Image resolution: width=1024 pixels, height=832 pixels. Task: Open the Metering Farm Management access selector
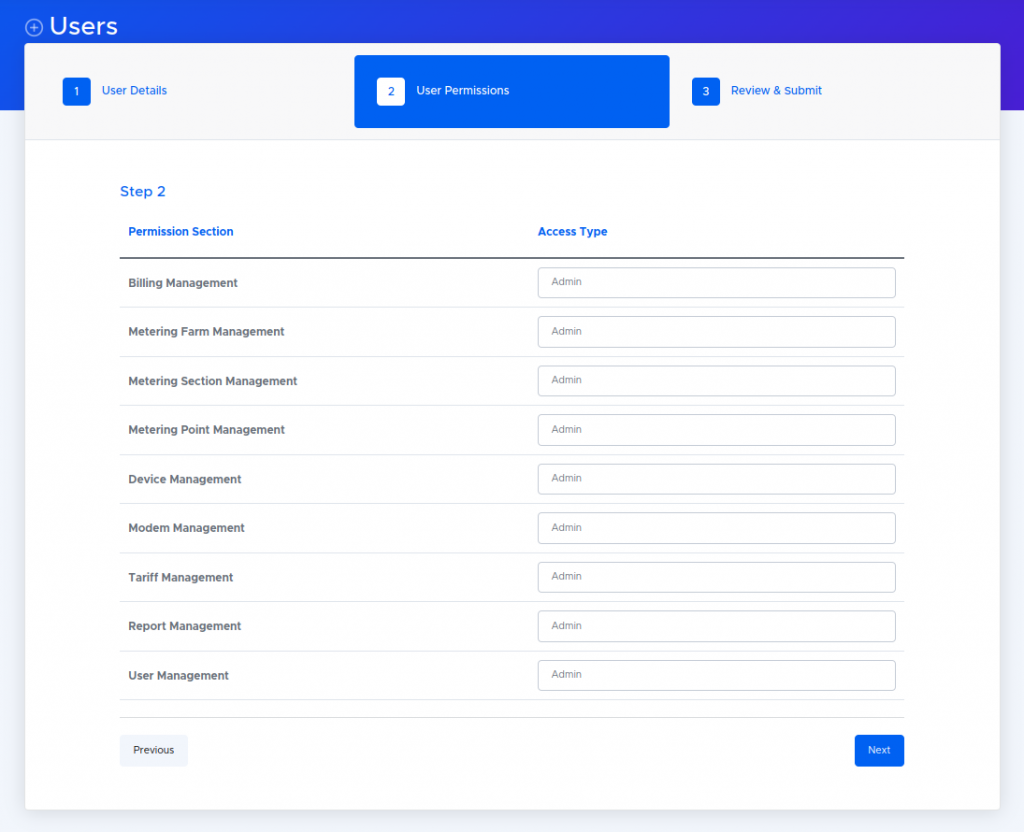[716, 331]
